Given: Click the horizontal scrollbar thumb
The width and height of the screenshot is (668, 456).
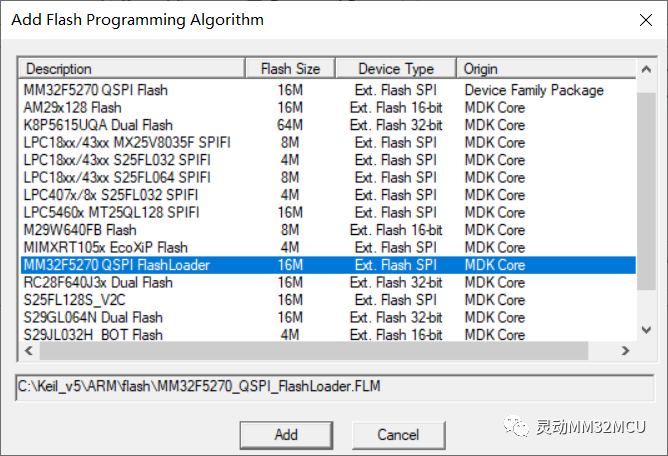Looking at the screenshot, I should coord(314,351).
